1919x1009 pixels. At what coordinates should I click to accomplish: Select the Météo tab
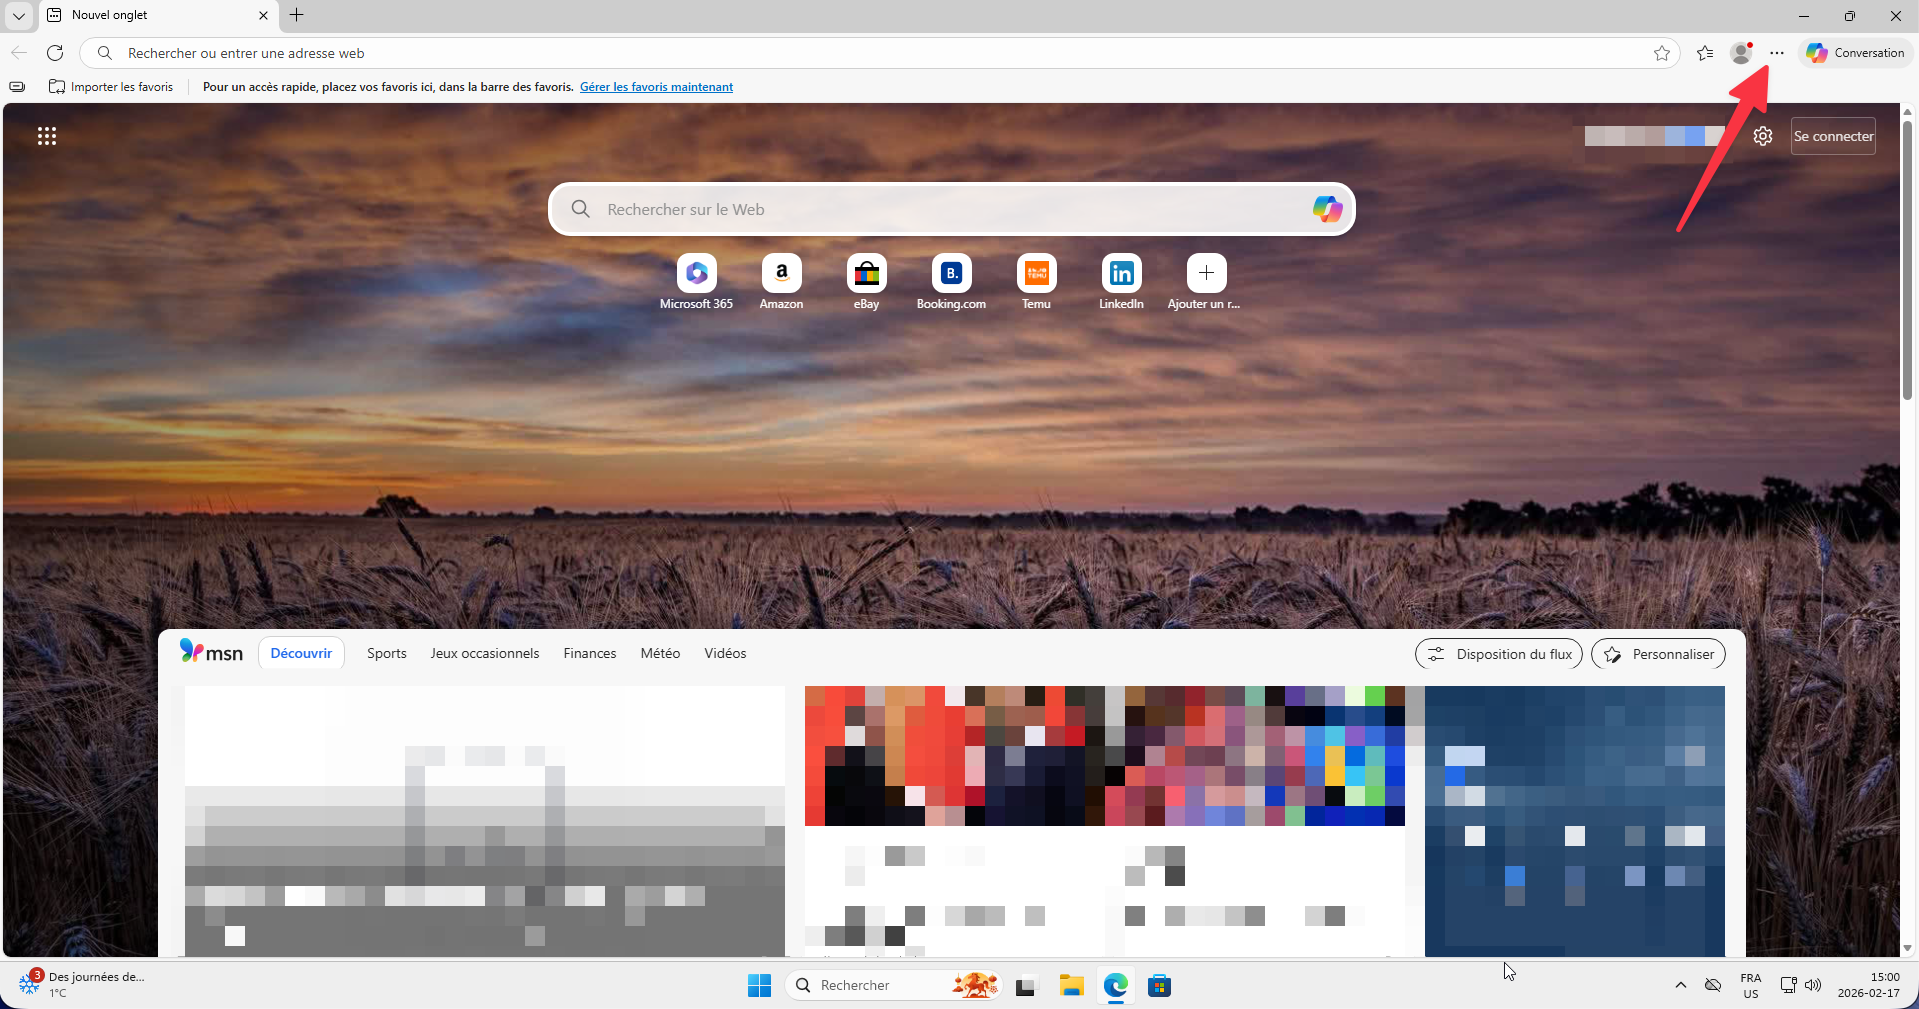661,653
